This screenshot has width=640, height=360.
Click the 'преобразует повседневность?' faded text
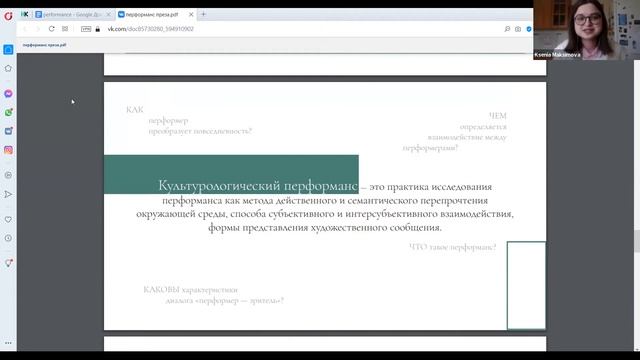200,131
